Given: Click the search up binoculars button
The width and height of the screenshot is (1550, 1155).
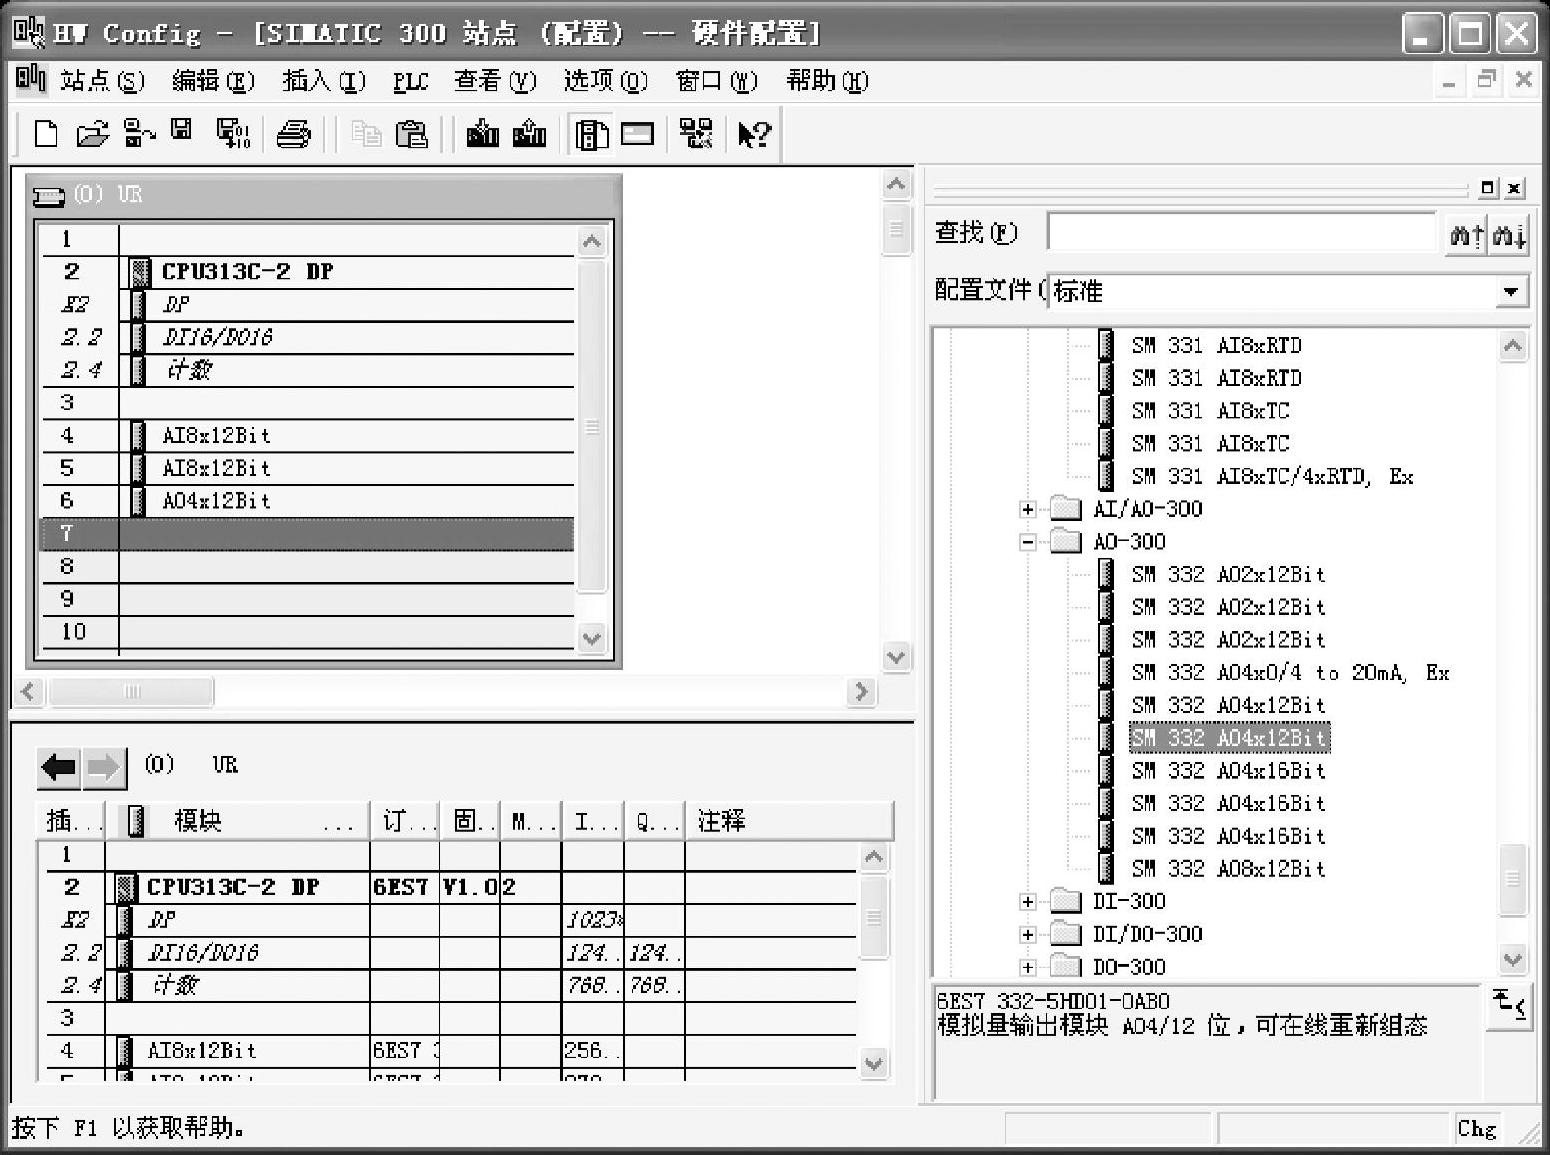Looking at the screenshot, I should [x=1467, y=235].
